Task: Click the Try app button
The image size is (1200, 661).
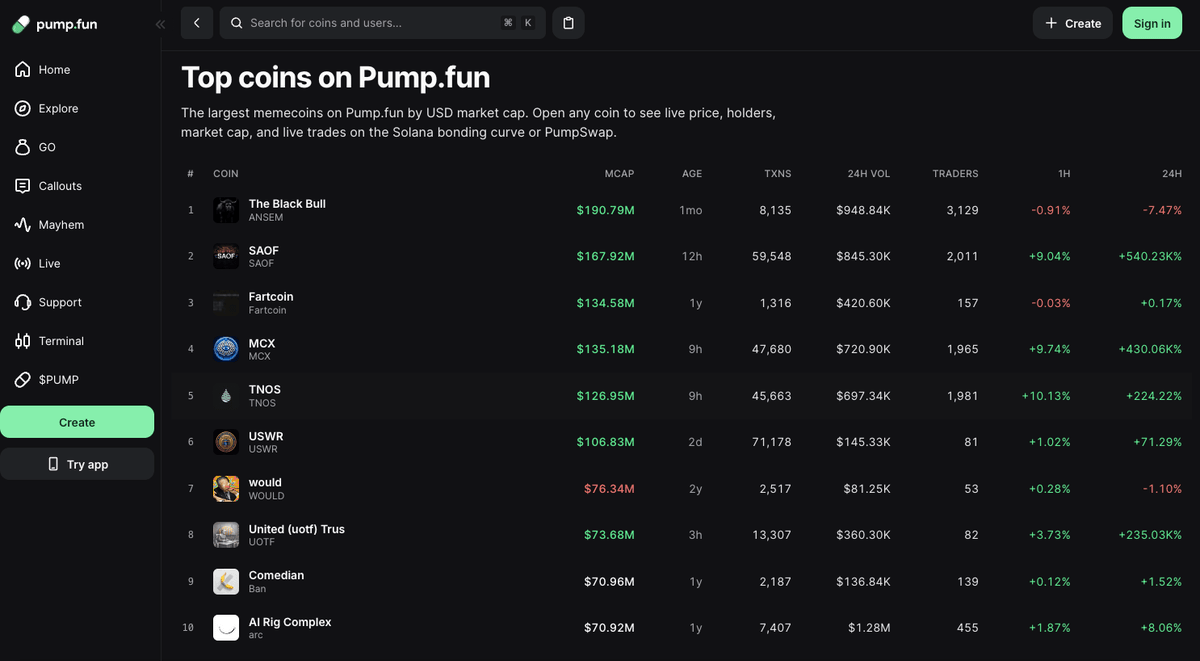Action: (77, 464)
